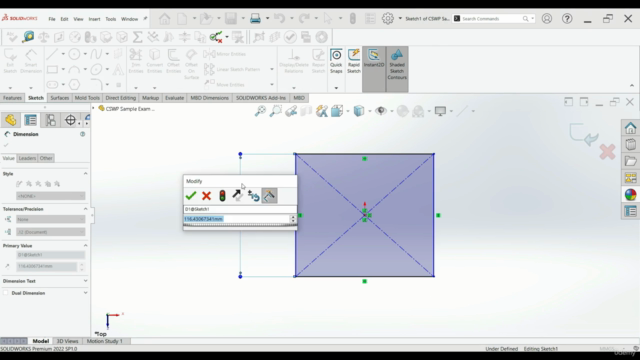Click the Hide/Show Items eye icon
640x360 pixels.
coord(381,111)
